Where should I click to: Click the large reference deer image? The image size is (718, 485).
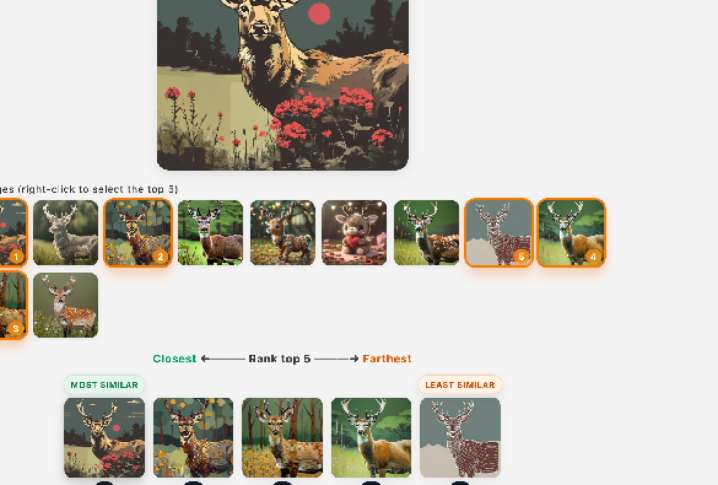[283, 85]
